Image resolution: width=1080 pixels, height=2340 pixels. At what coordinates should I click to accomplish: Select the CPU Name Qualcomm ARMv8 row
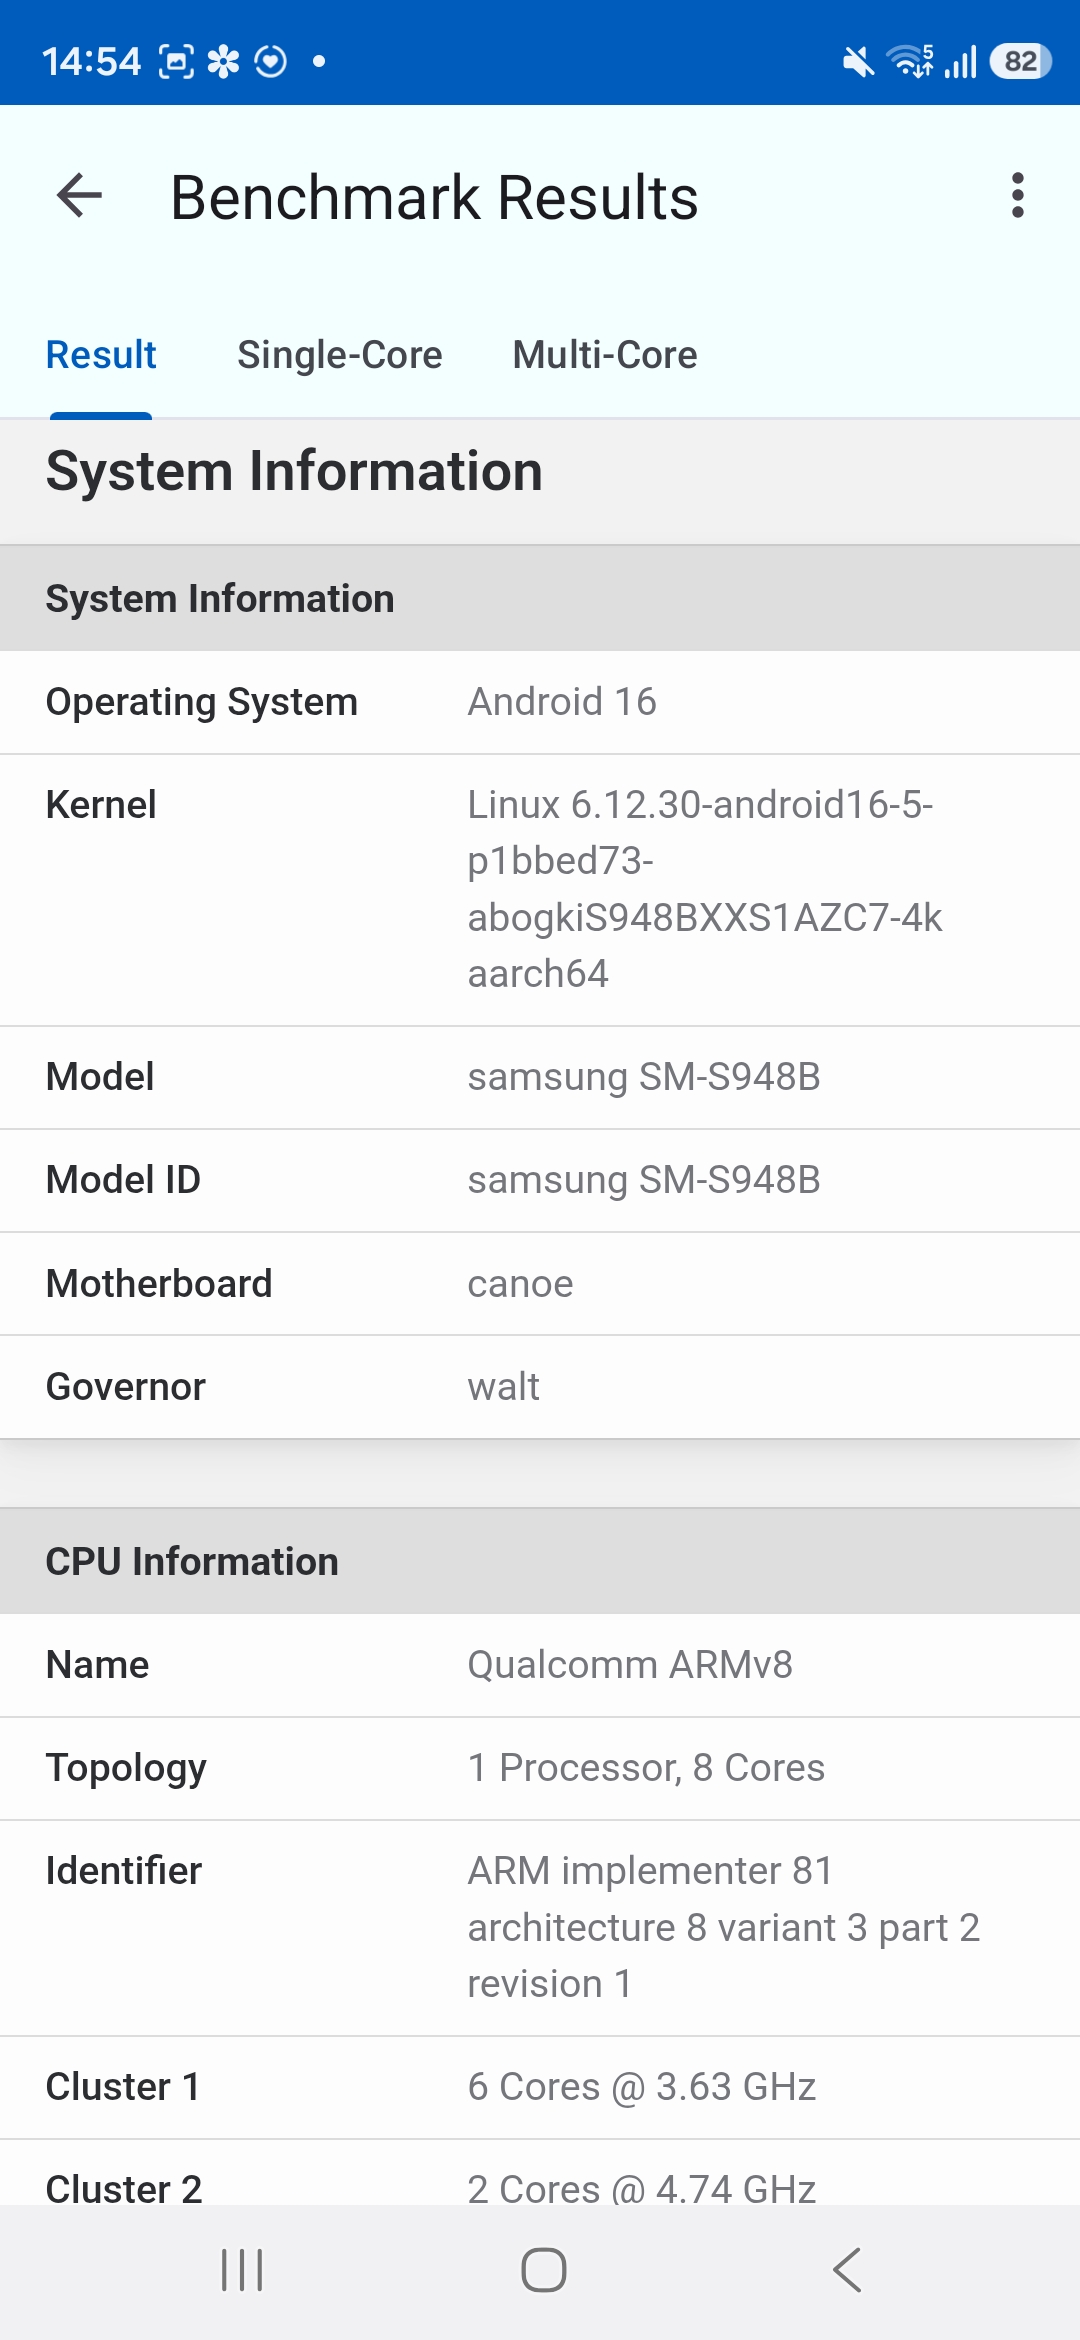540,1665
